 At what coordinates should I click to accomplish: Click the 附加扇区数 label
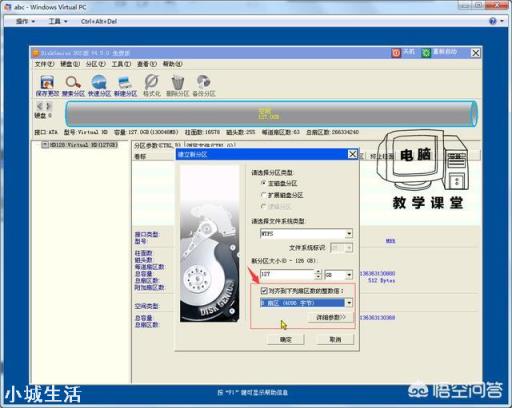coord(149,287)
